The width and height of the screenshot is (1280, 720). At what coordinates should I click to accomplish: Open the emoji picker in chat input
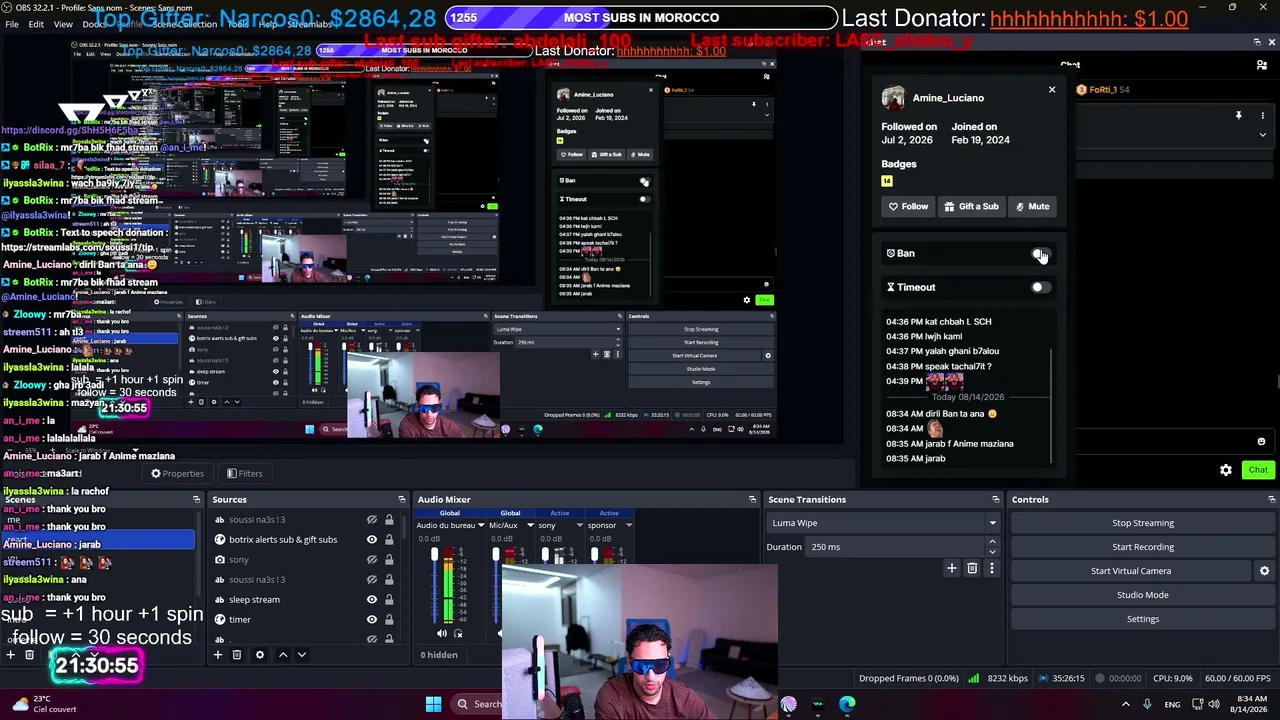[1261, 441]
